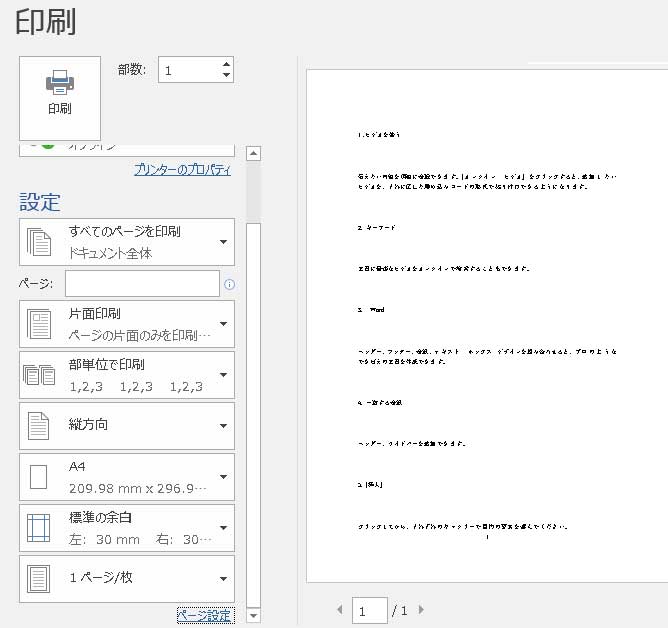The width and height of the screenshot is (668, 628).
Task: Open the 部単位で印刷 collation dropdown
Action: pyautogui.click(x=127, y=375)
